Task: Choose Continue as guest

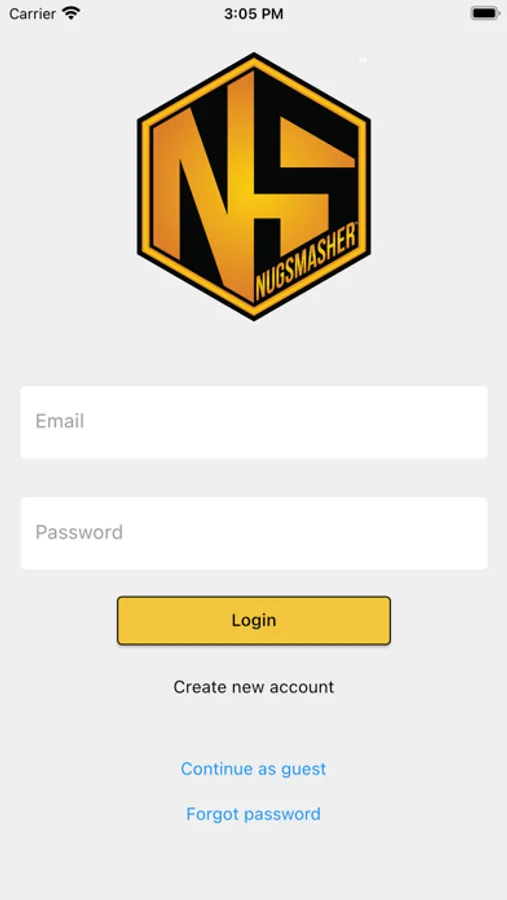Action: (253, 769)
